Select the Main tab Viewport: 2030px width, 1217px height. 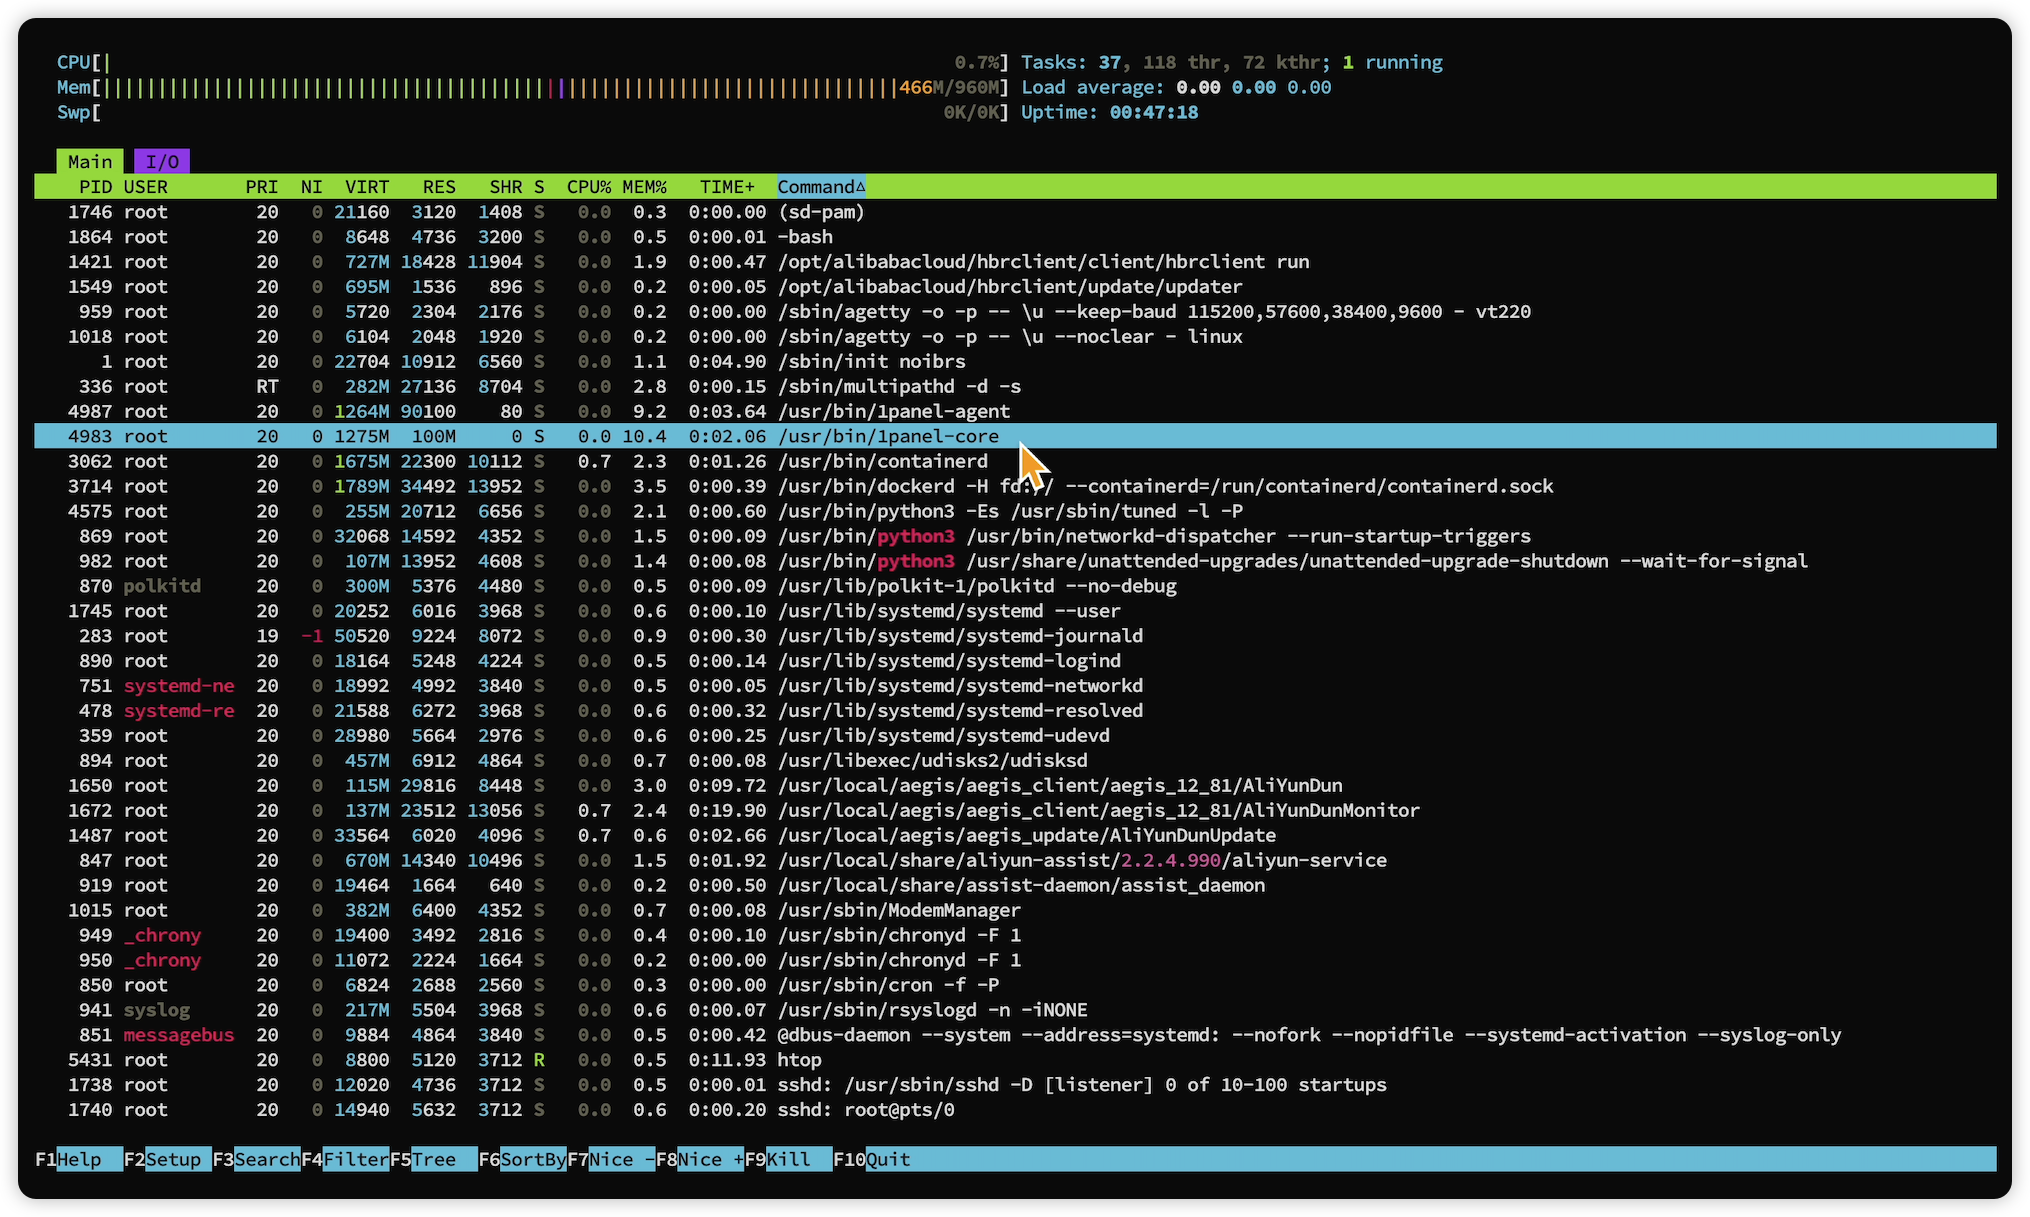pyautogui.click(x=90, y=162)
